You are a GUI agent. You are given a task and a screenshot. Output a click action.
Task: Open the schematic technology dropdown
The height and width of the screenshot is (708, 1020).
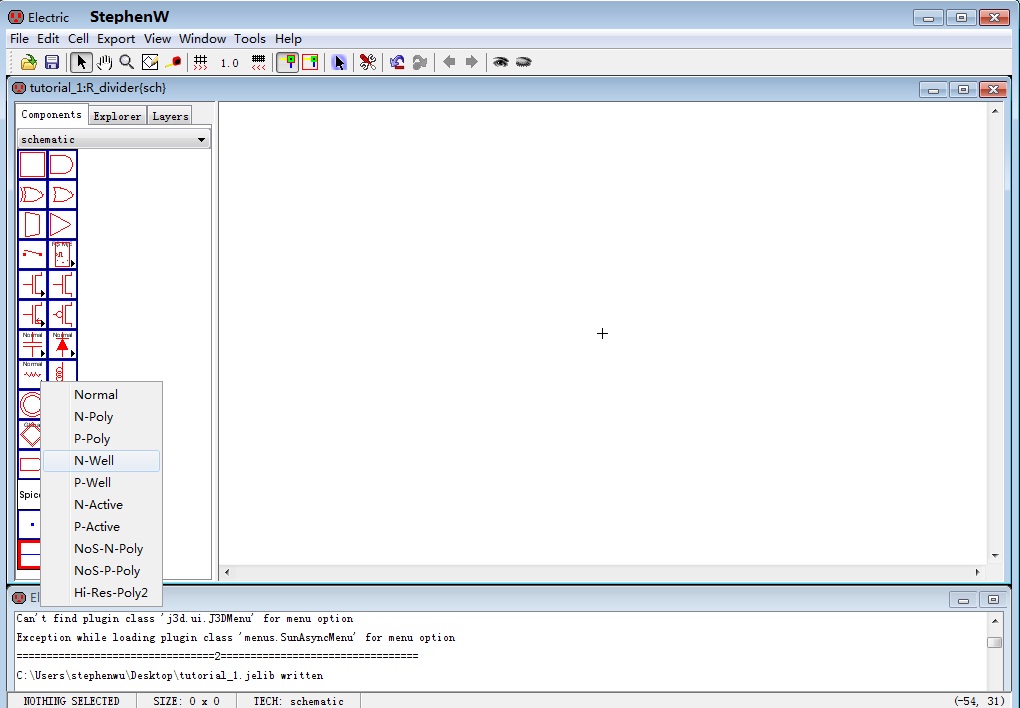click(x=113, y=140)
